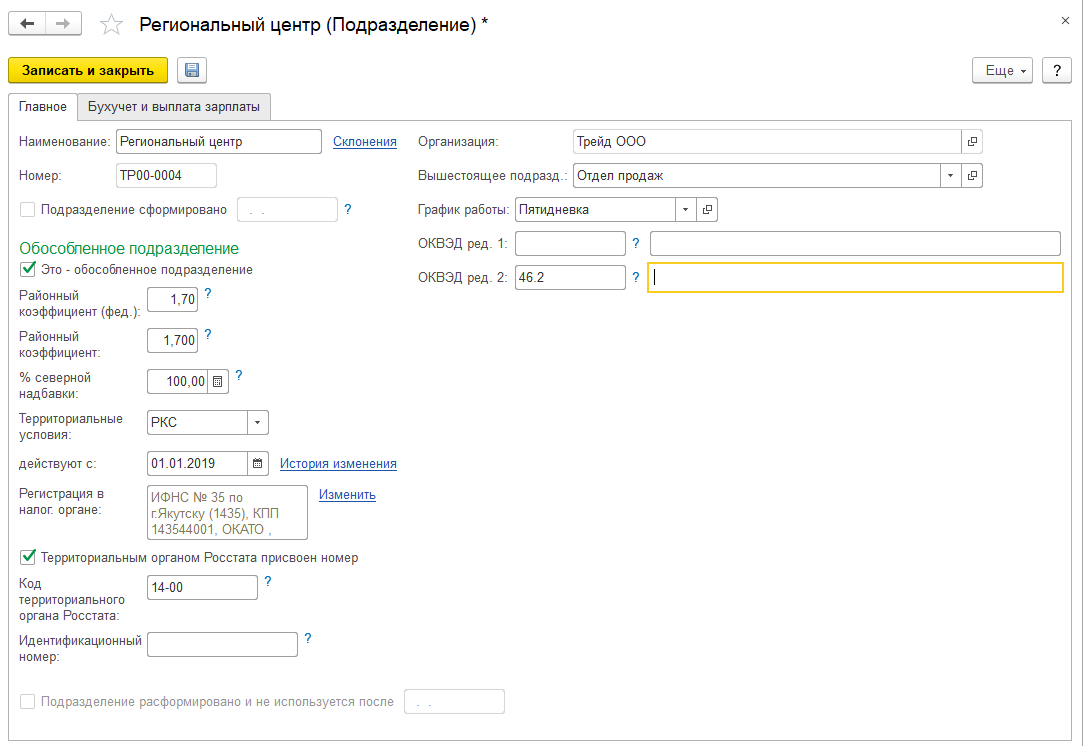The height and width of the screenshot is (746, 1083).
Task: Expand the График работы dropdown list
Action: [x=685, y=210]
